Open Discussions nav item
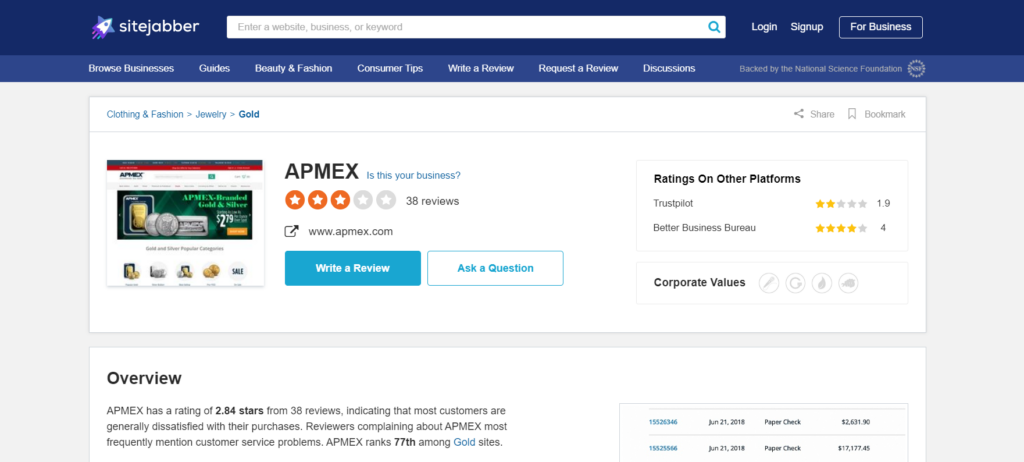 tap(669, 68)
